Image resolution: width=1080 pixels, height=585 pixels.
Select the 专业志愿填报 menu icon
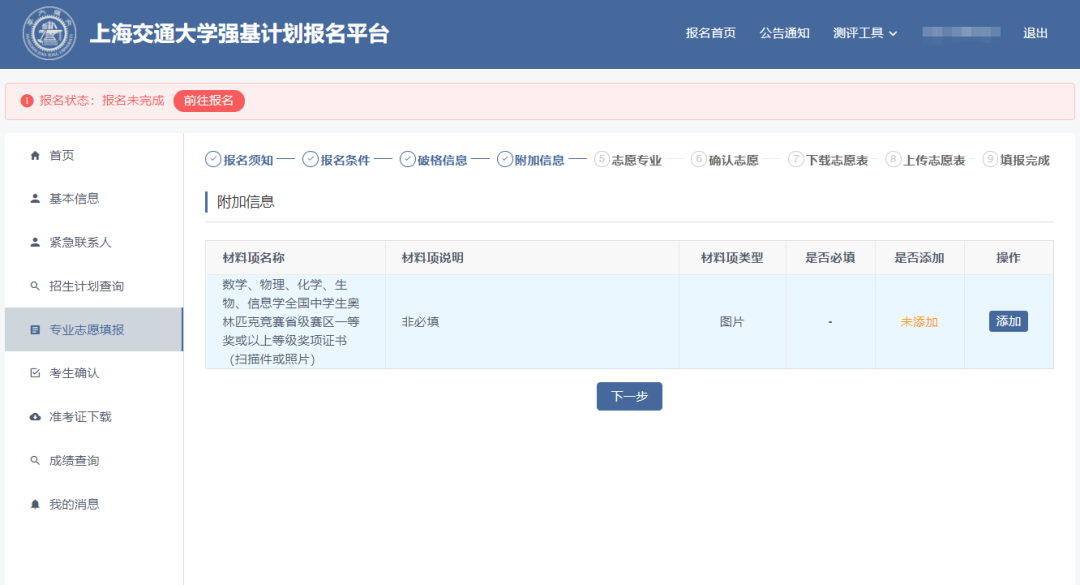(36, 329)
